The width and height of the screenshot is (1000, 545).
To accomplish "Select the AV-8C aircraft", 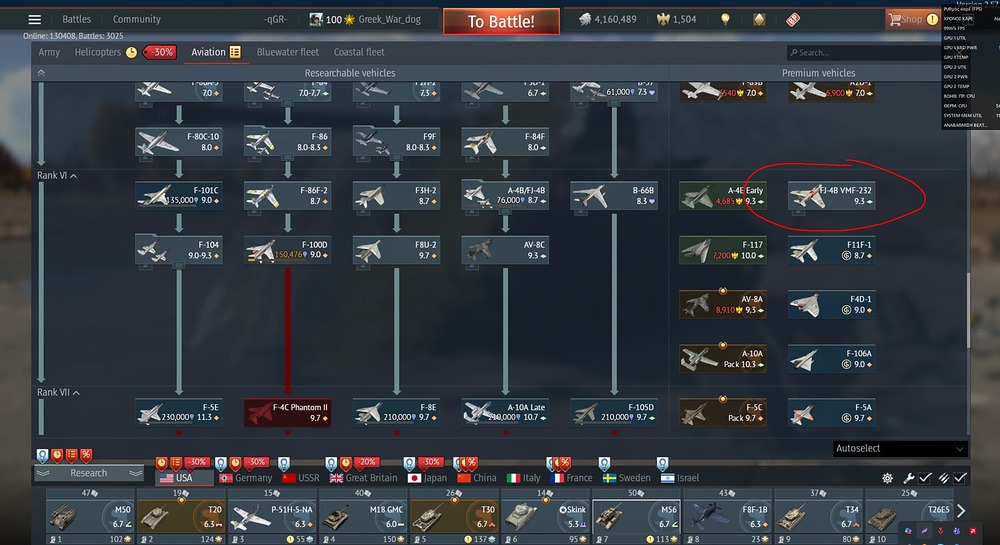I will [x=505, y=250].
